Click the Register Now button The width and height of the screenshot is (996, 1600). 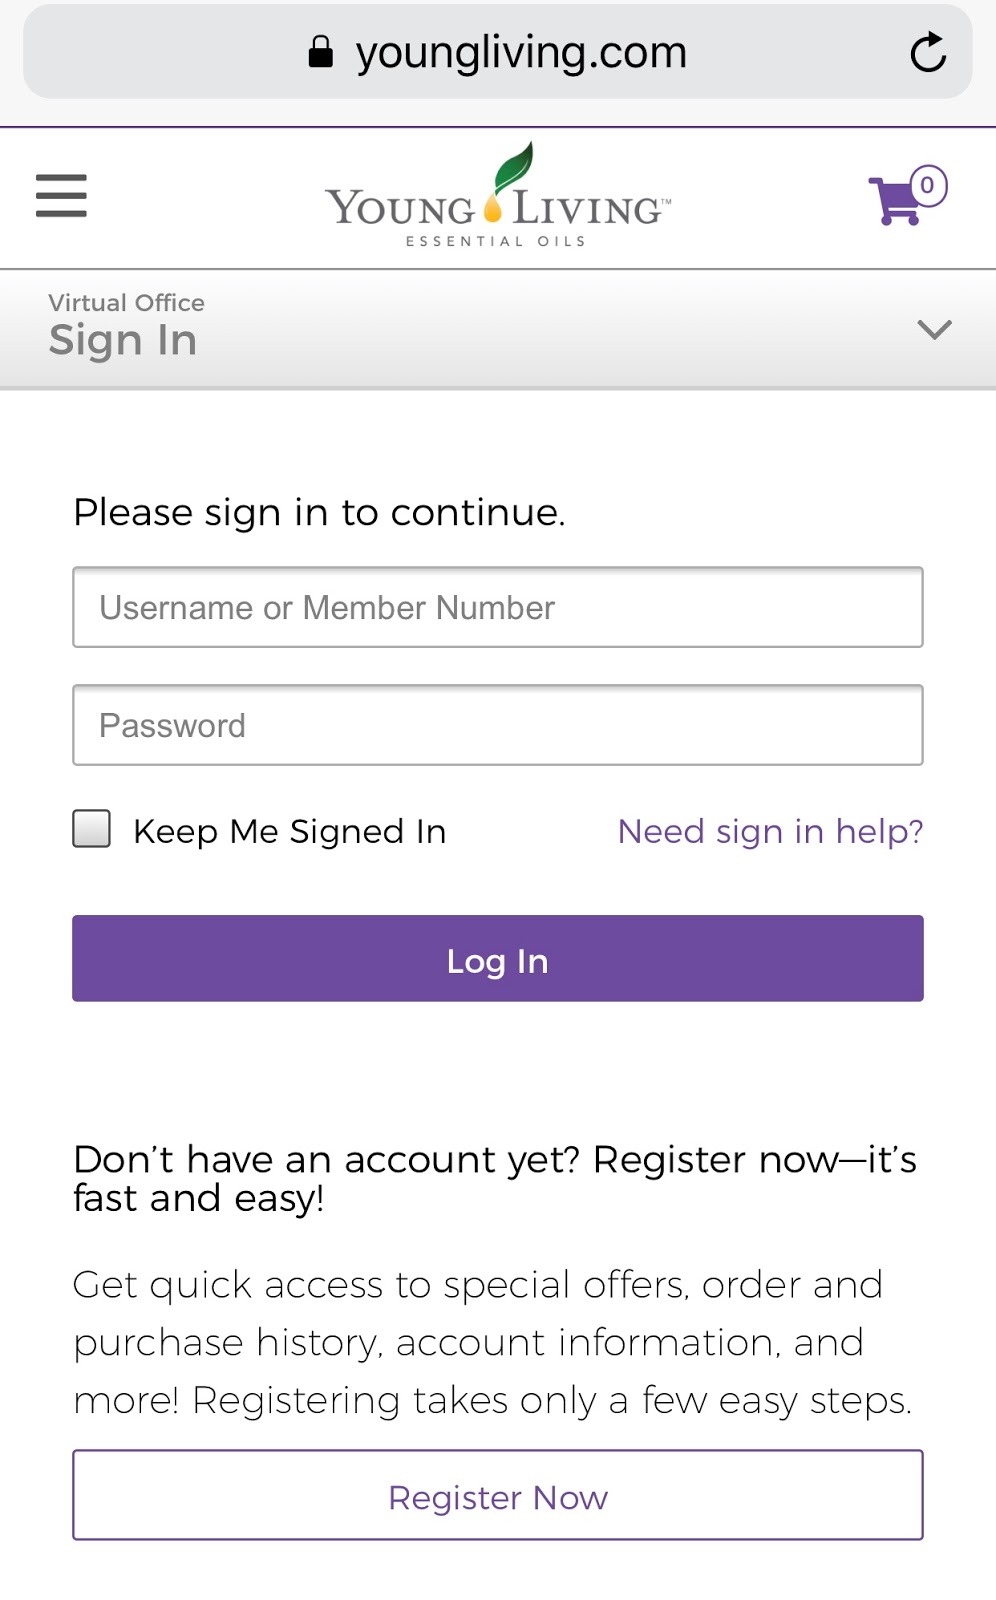pos(498,1495)
